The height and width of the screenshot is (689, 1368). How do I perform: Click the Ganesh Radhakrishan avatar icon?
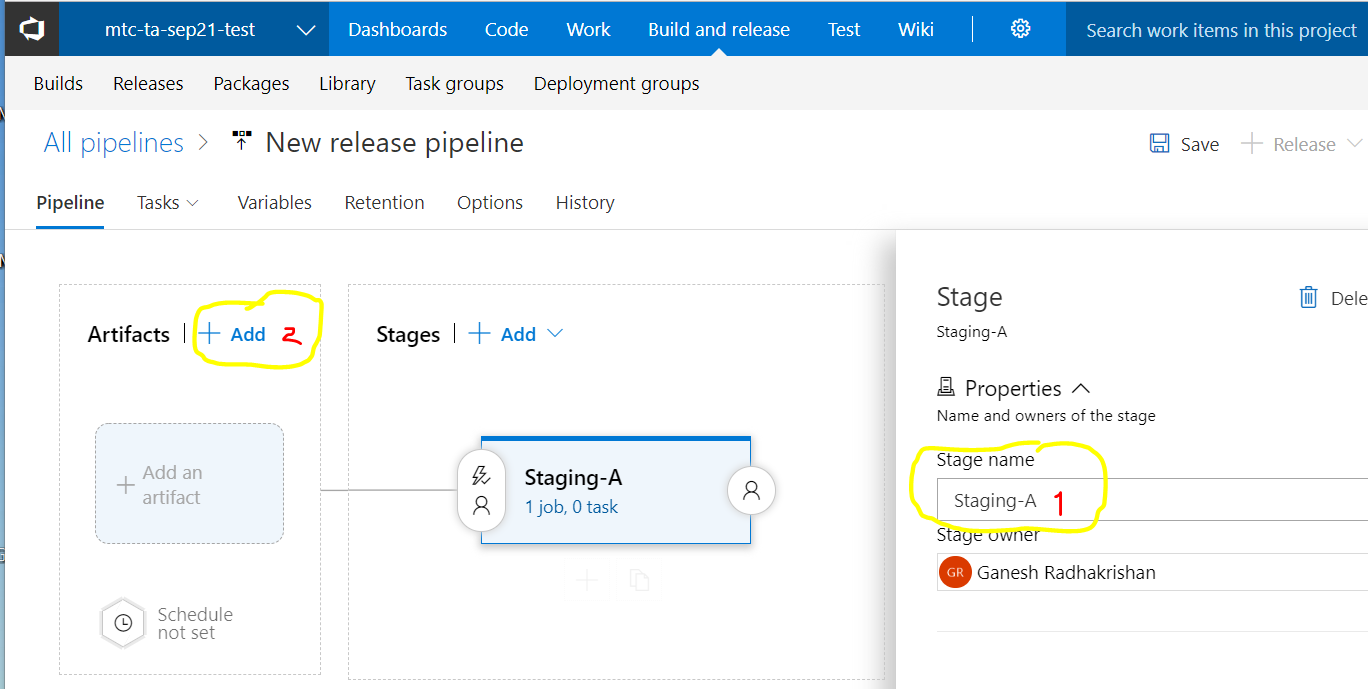(956, 573)
